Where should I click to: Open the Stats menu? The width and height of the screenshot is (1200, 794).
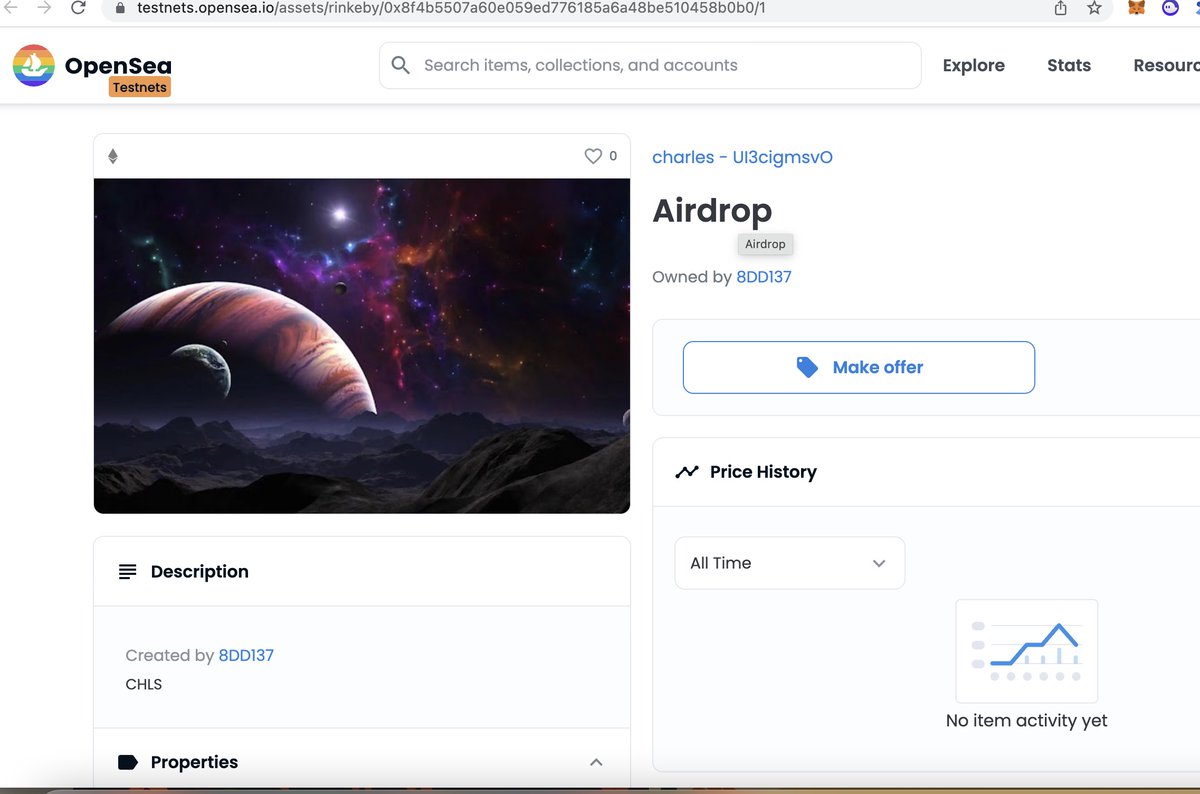pyautogui.click(x=1069, y=65)
